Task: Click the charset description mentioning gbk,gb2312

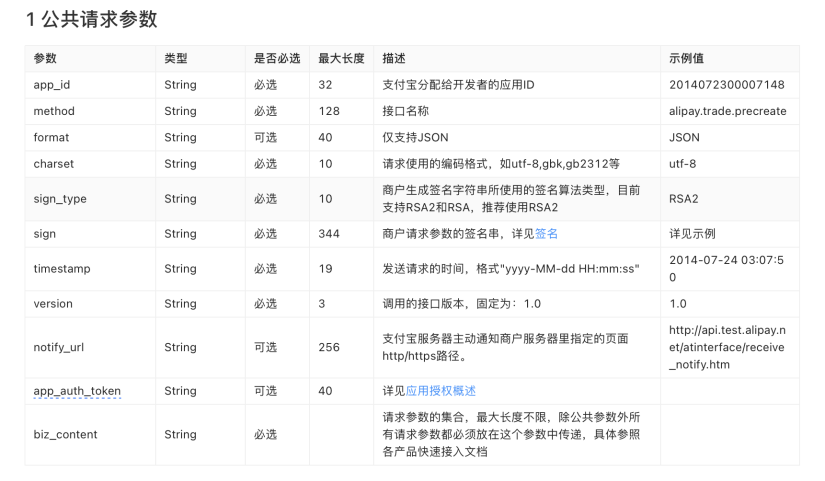Action: 501,164
